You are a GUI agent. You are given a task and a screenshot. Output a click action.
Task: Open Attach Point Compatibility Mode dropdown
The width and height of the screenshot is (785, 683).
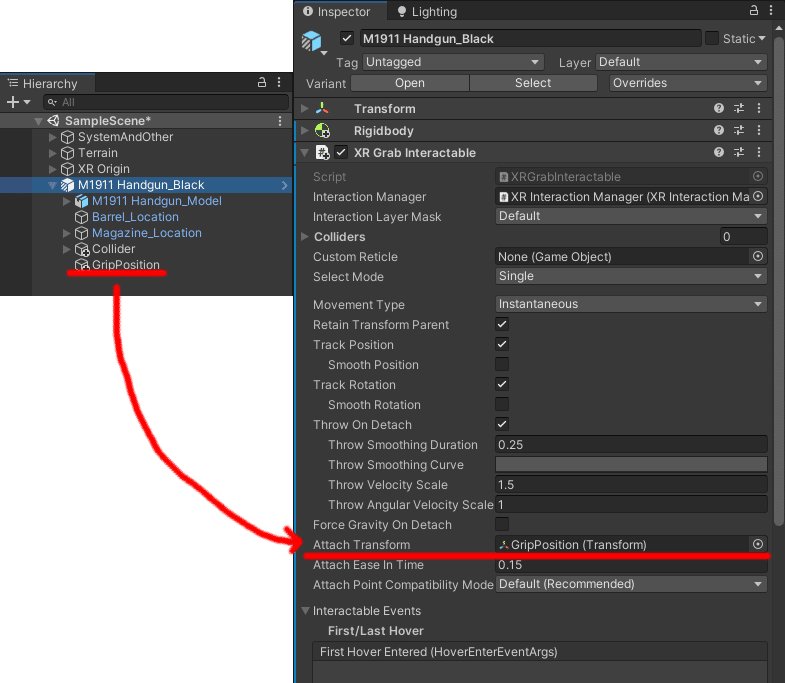pyautogui.click(x=631, y=584)
